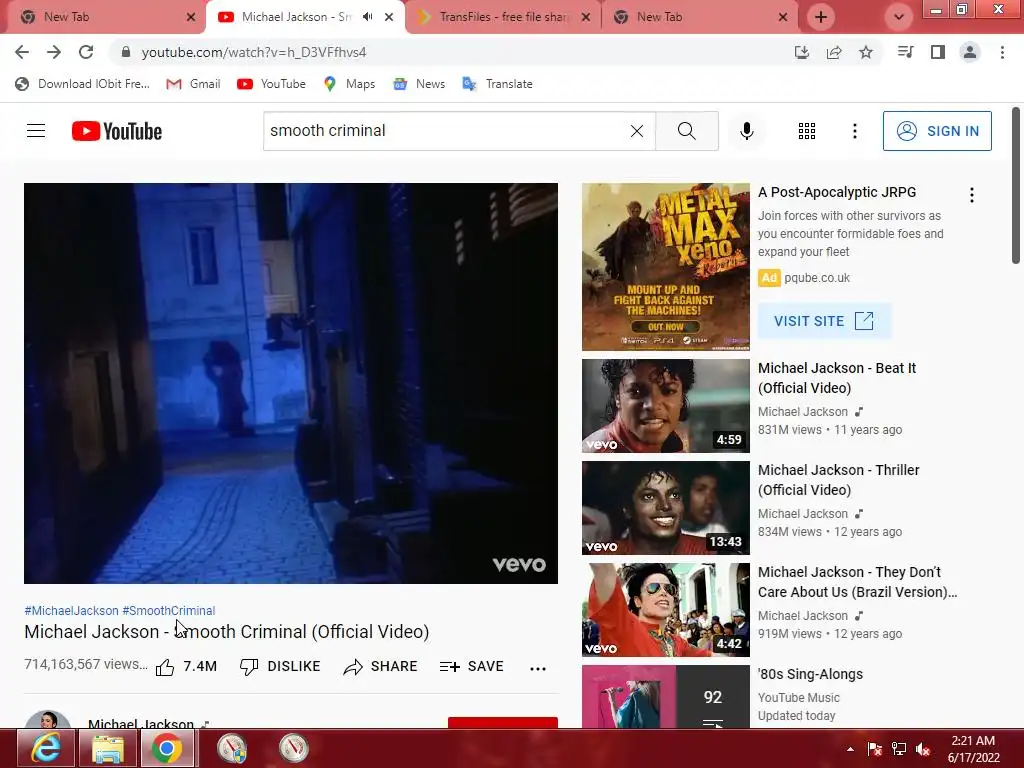Click the Chrome taskbar icon
Viewport: 1024px width, 768px height.
pyautogui.click(x=167, y=748)
